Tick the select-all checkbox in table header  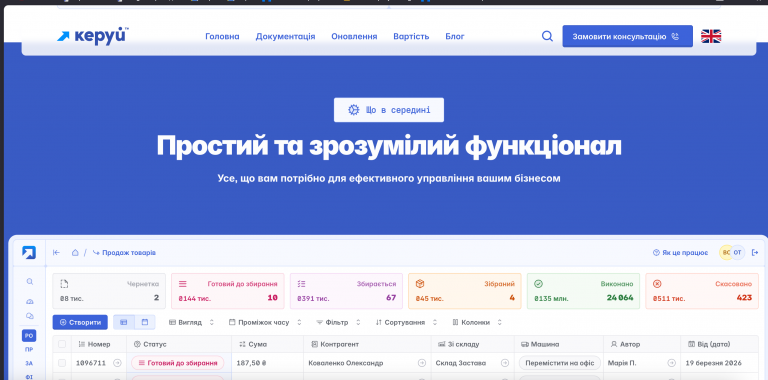(62, 344)
